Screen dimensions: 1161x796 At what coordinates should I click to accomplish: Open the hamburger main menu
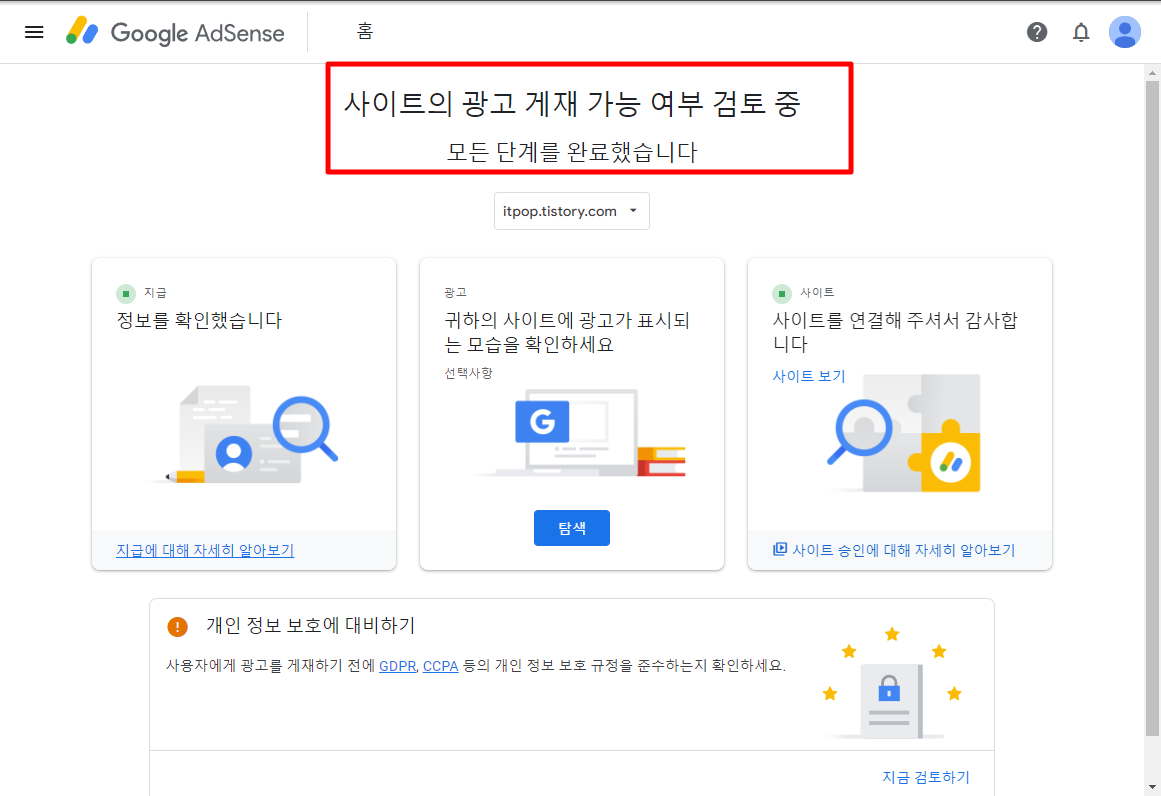point(34,32)
